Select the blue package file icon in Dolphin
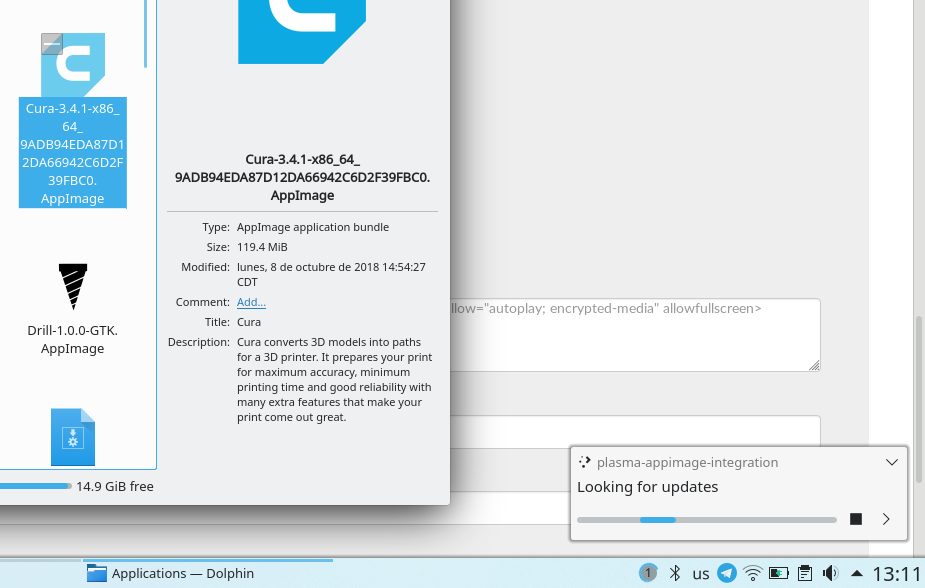Viewport: 925px width, 588px height. [73, 437]
